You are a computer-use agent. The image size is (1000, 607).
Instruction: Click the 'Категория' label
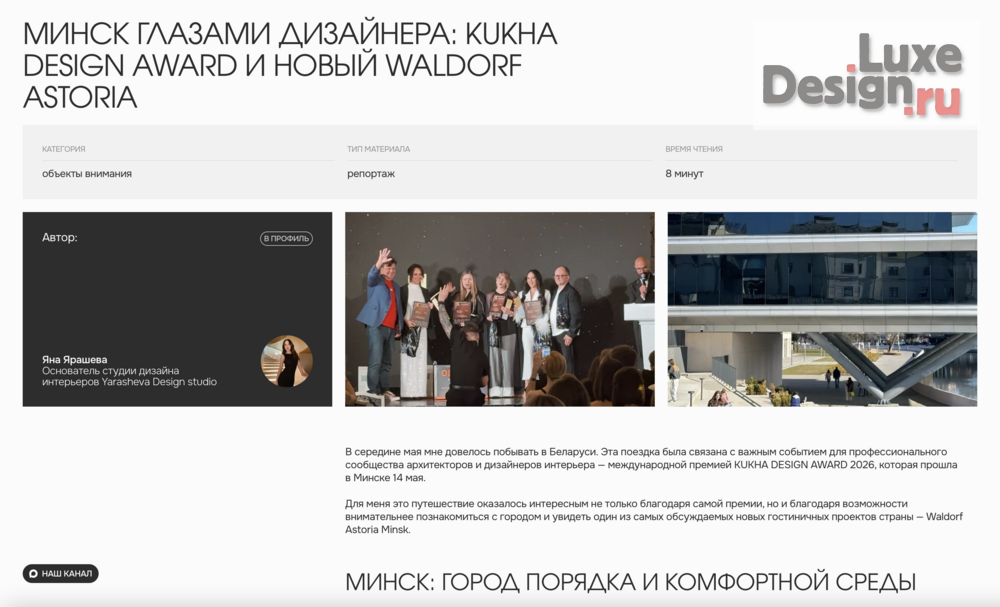pyautogui.click(x=64, y=149)
